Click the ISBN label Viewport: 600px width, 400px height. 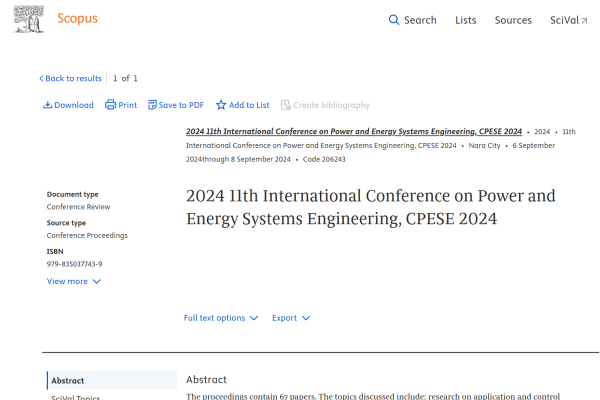tap(55, 251)
